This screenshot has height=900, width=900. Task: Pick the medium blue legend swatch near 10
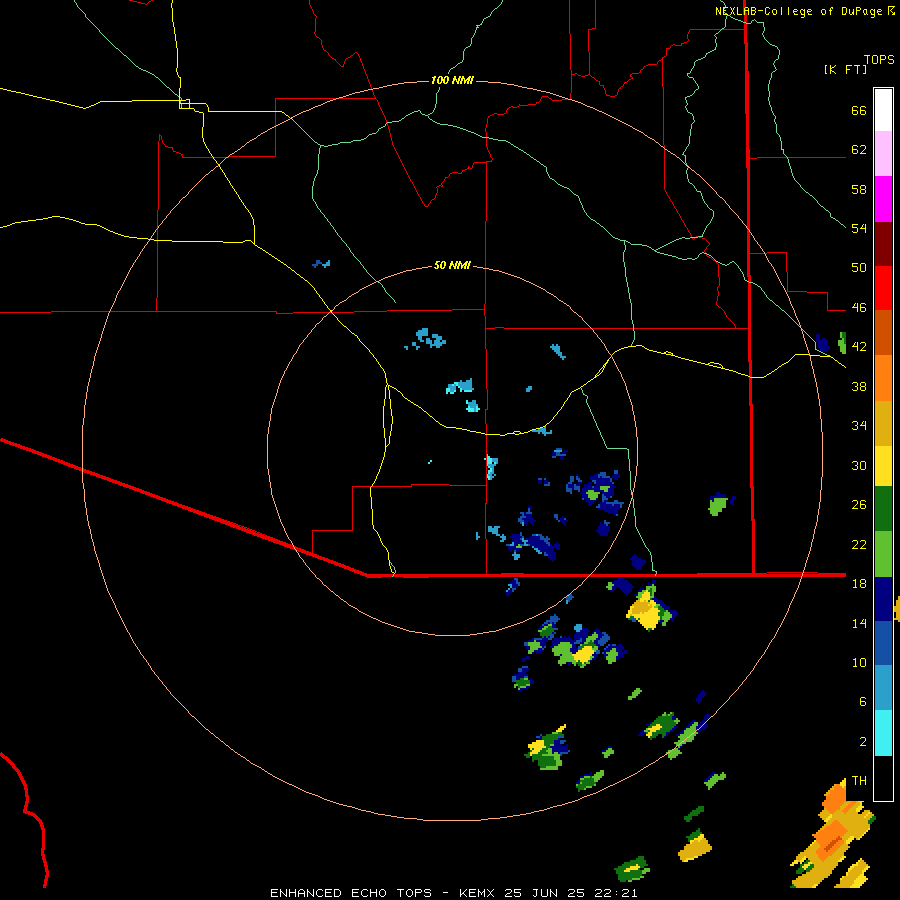click(x=883, y=643)
